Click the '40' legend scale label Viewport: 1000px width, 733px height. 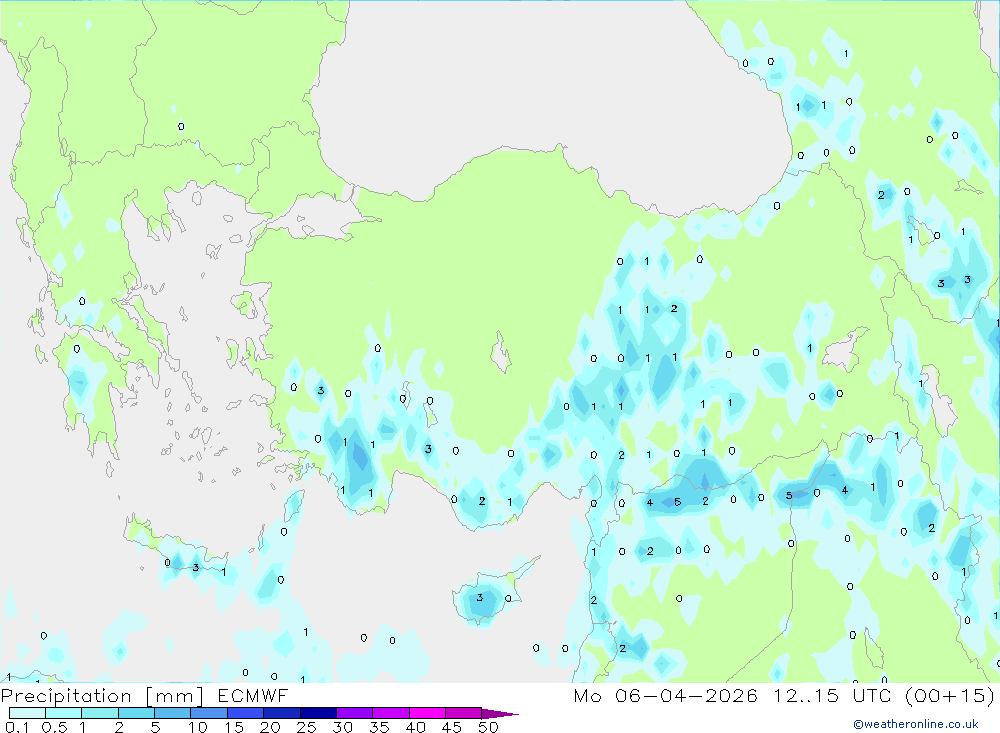(x=415, y=727)
